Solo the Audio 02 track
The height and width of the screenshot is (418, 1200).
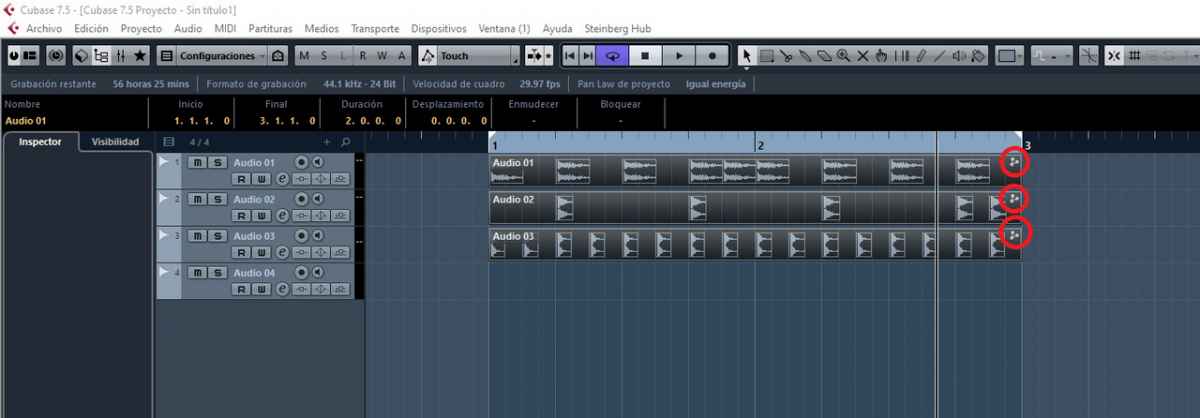click(217, 199)
